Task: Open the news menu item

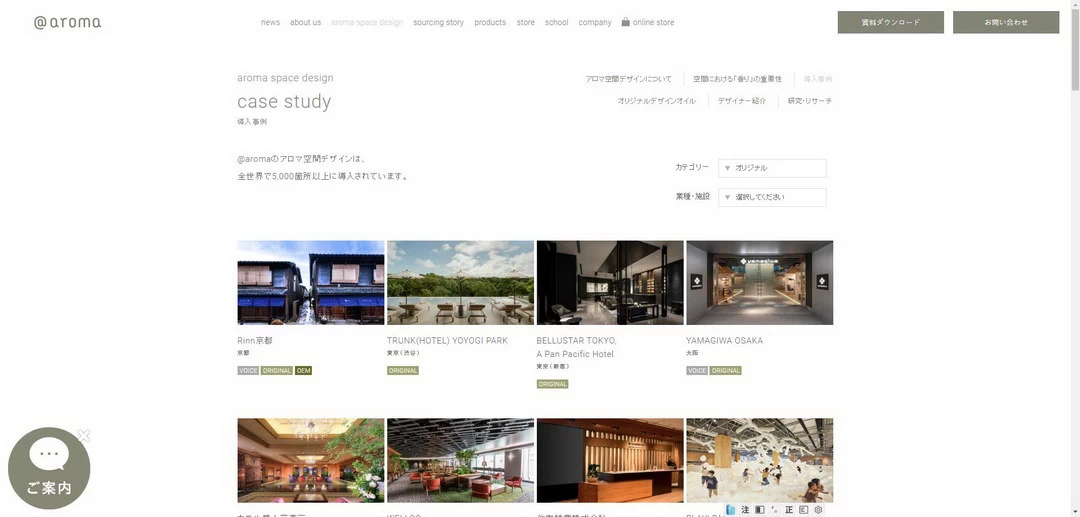Action: pos(271,22)
